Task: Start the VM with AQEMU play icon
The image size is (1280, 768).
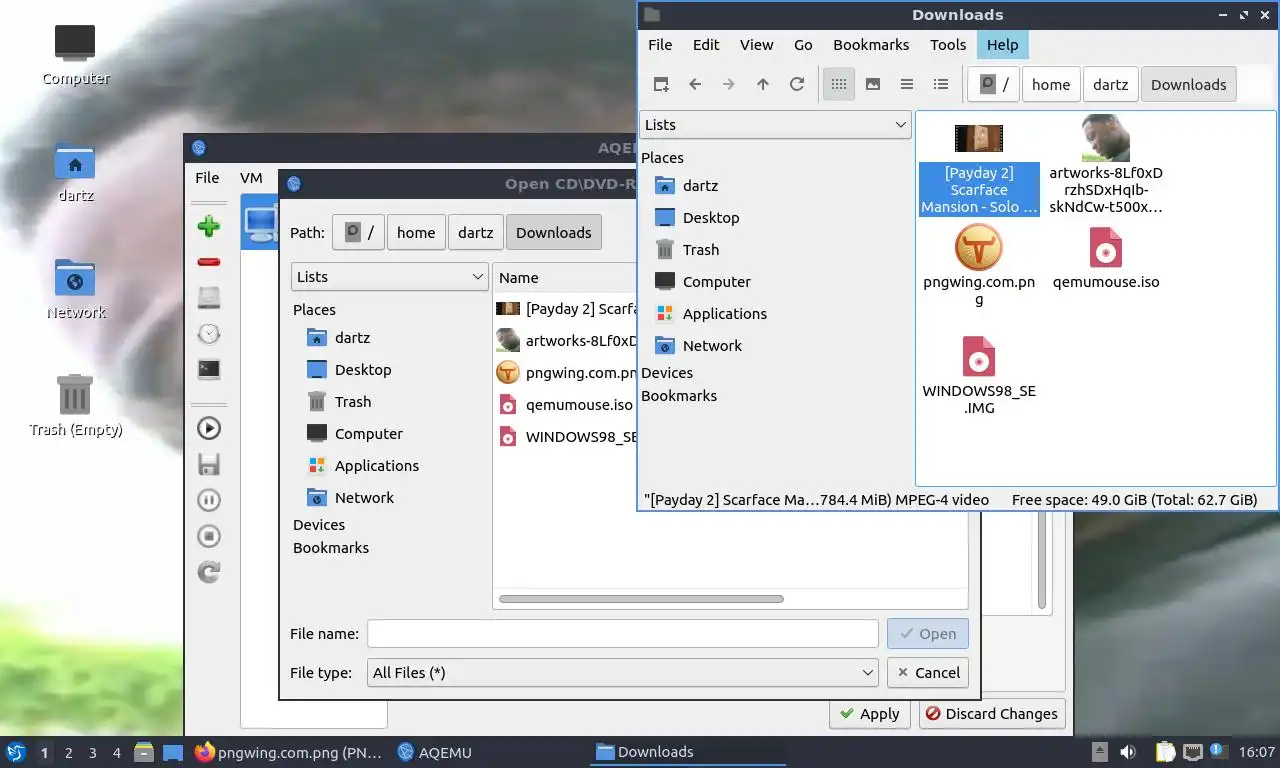Action: [x=209, y=428]
